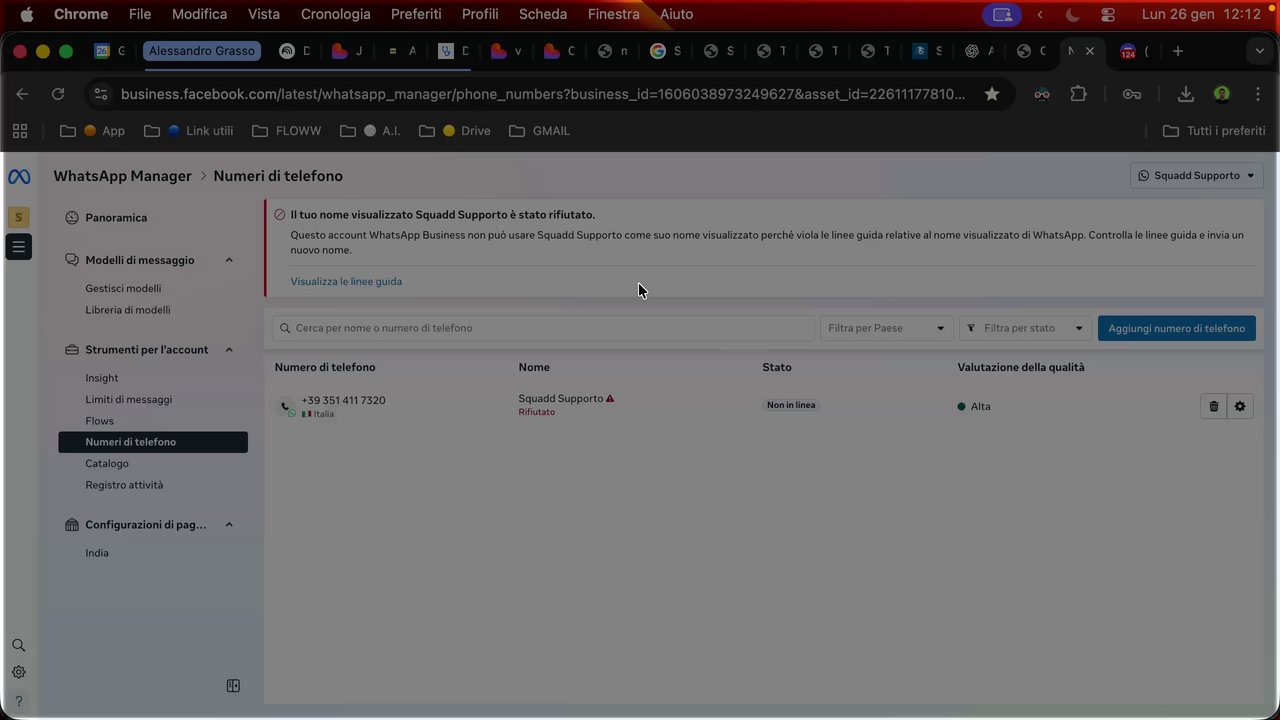Image resolution: width=1280 pixels, height=720 pixels.
Task: Open Chrome downloads icon
Action: point(1186,94)
